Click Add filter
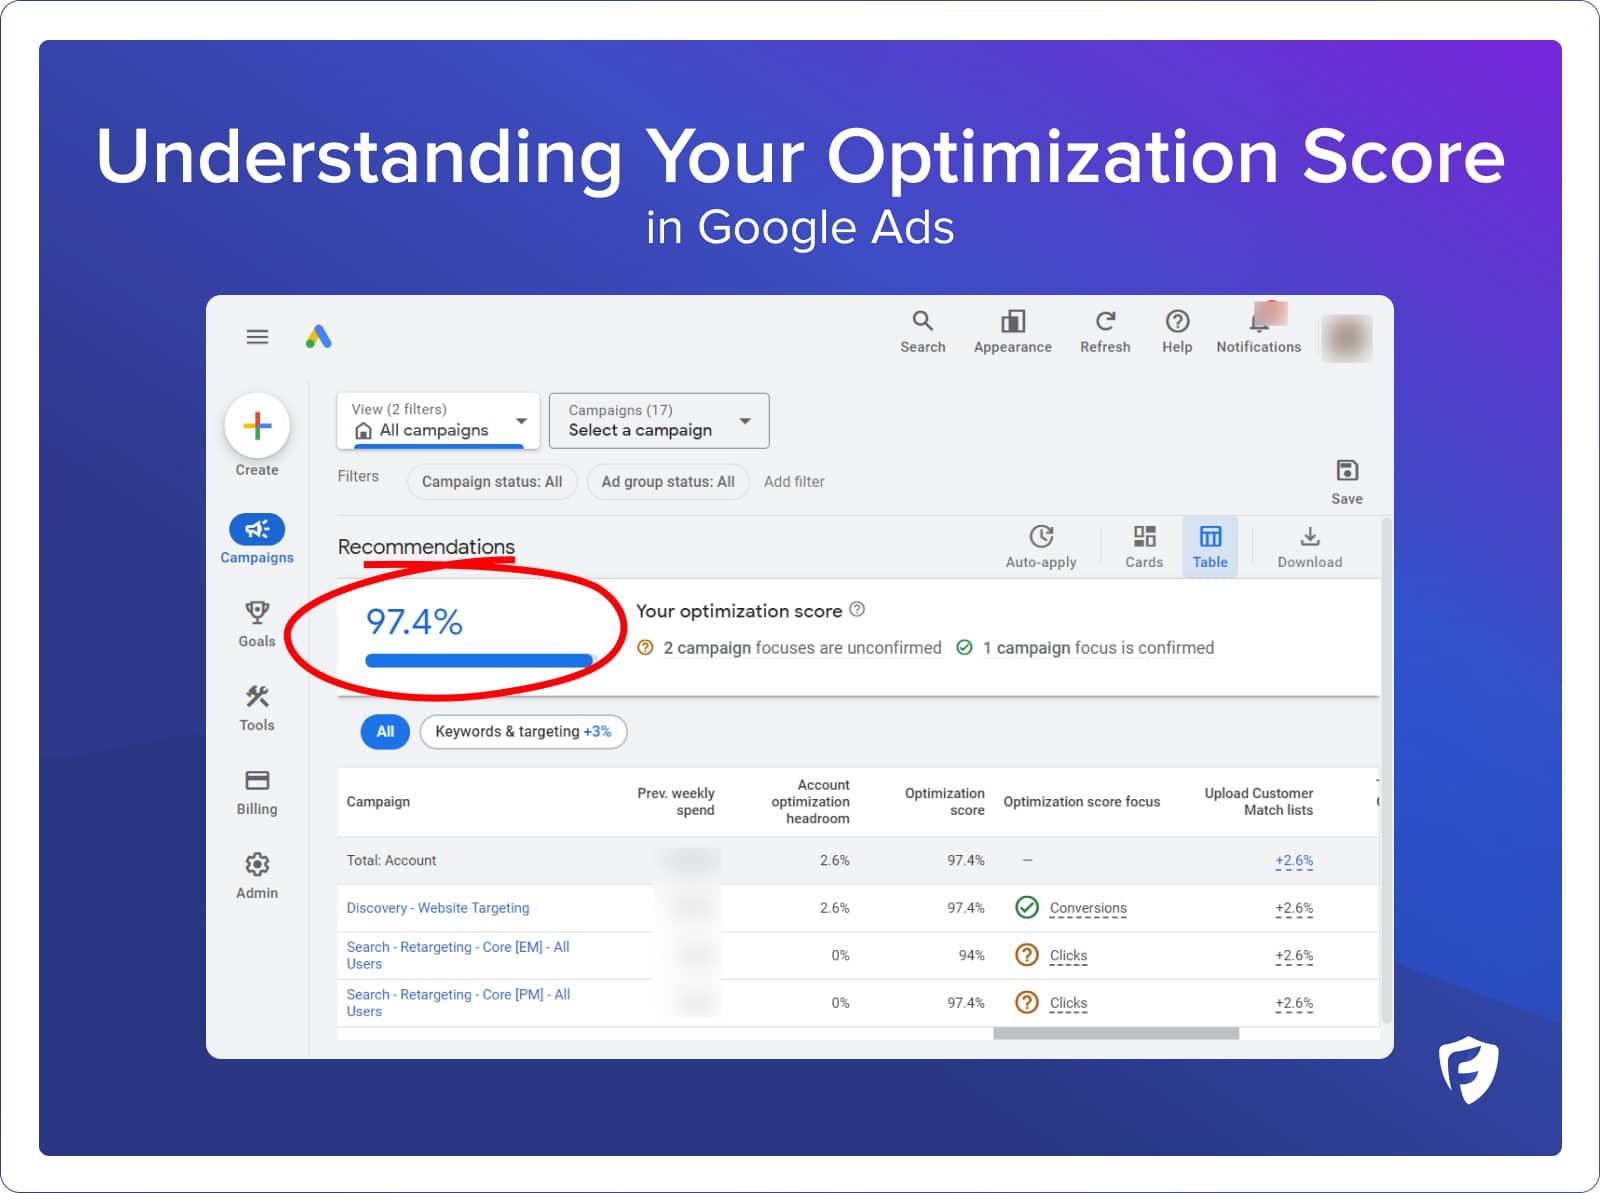1600x1193 pixels. (794, 482)
